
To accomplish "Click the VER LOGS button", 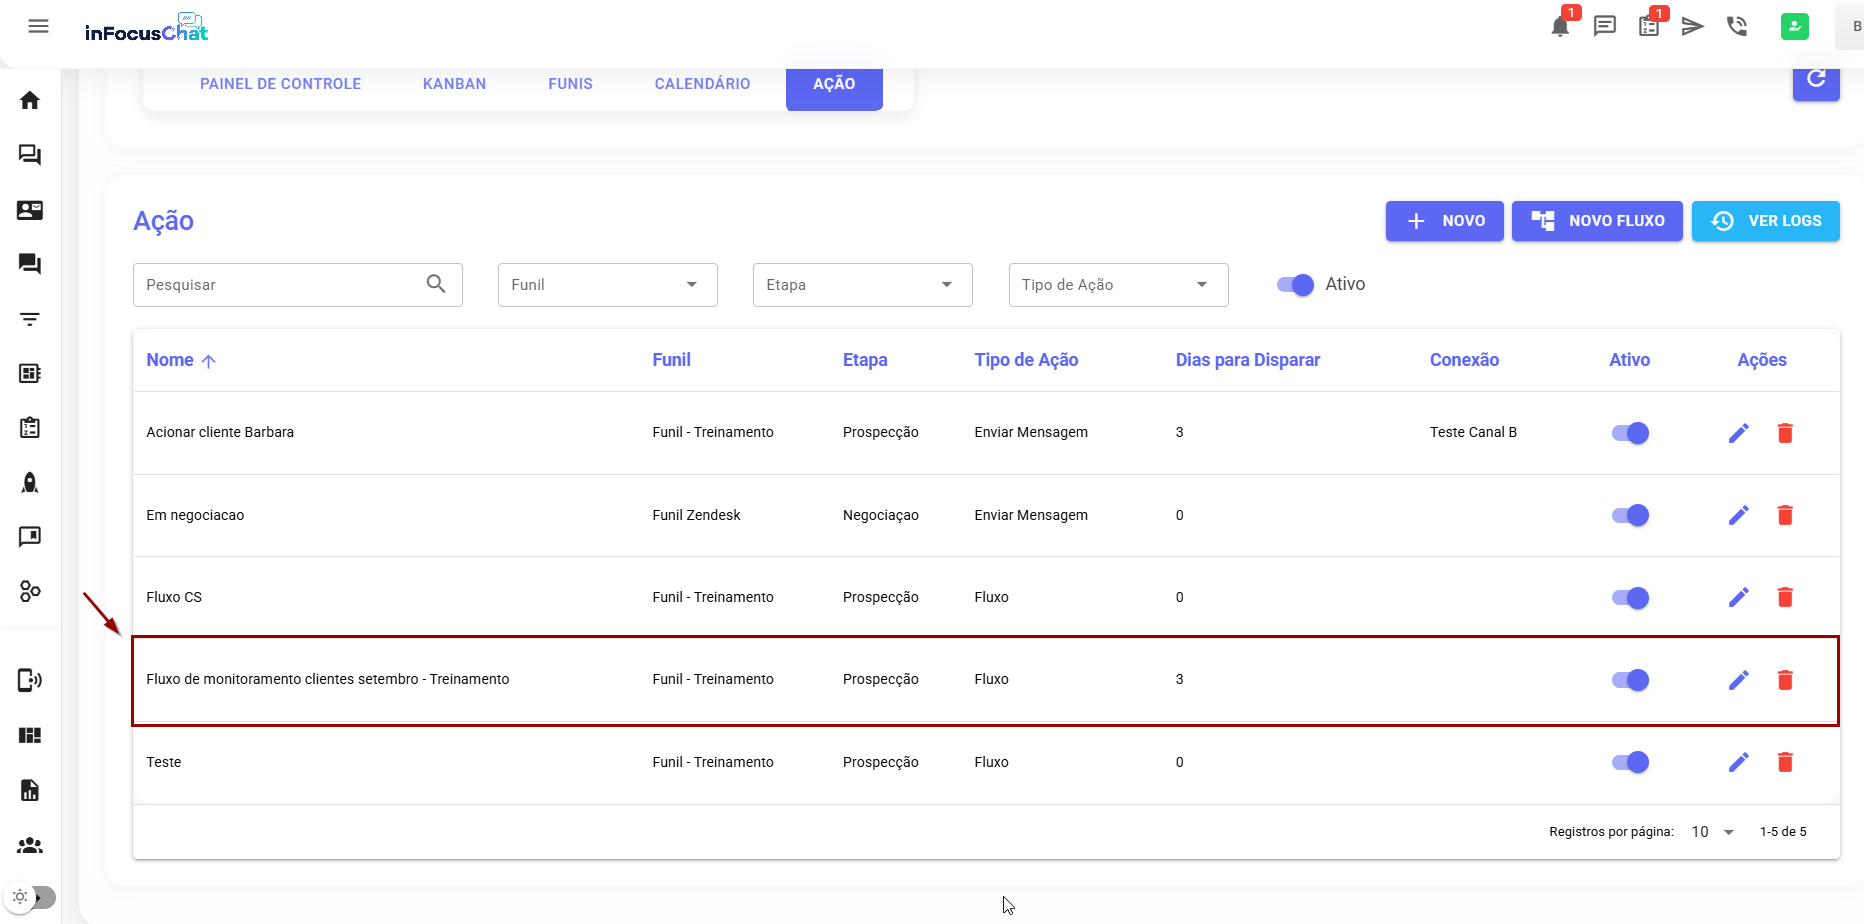I will (1765, 221).
